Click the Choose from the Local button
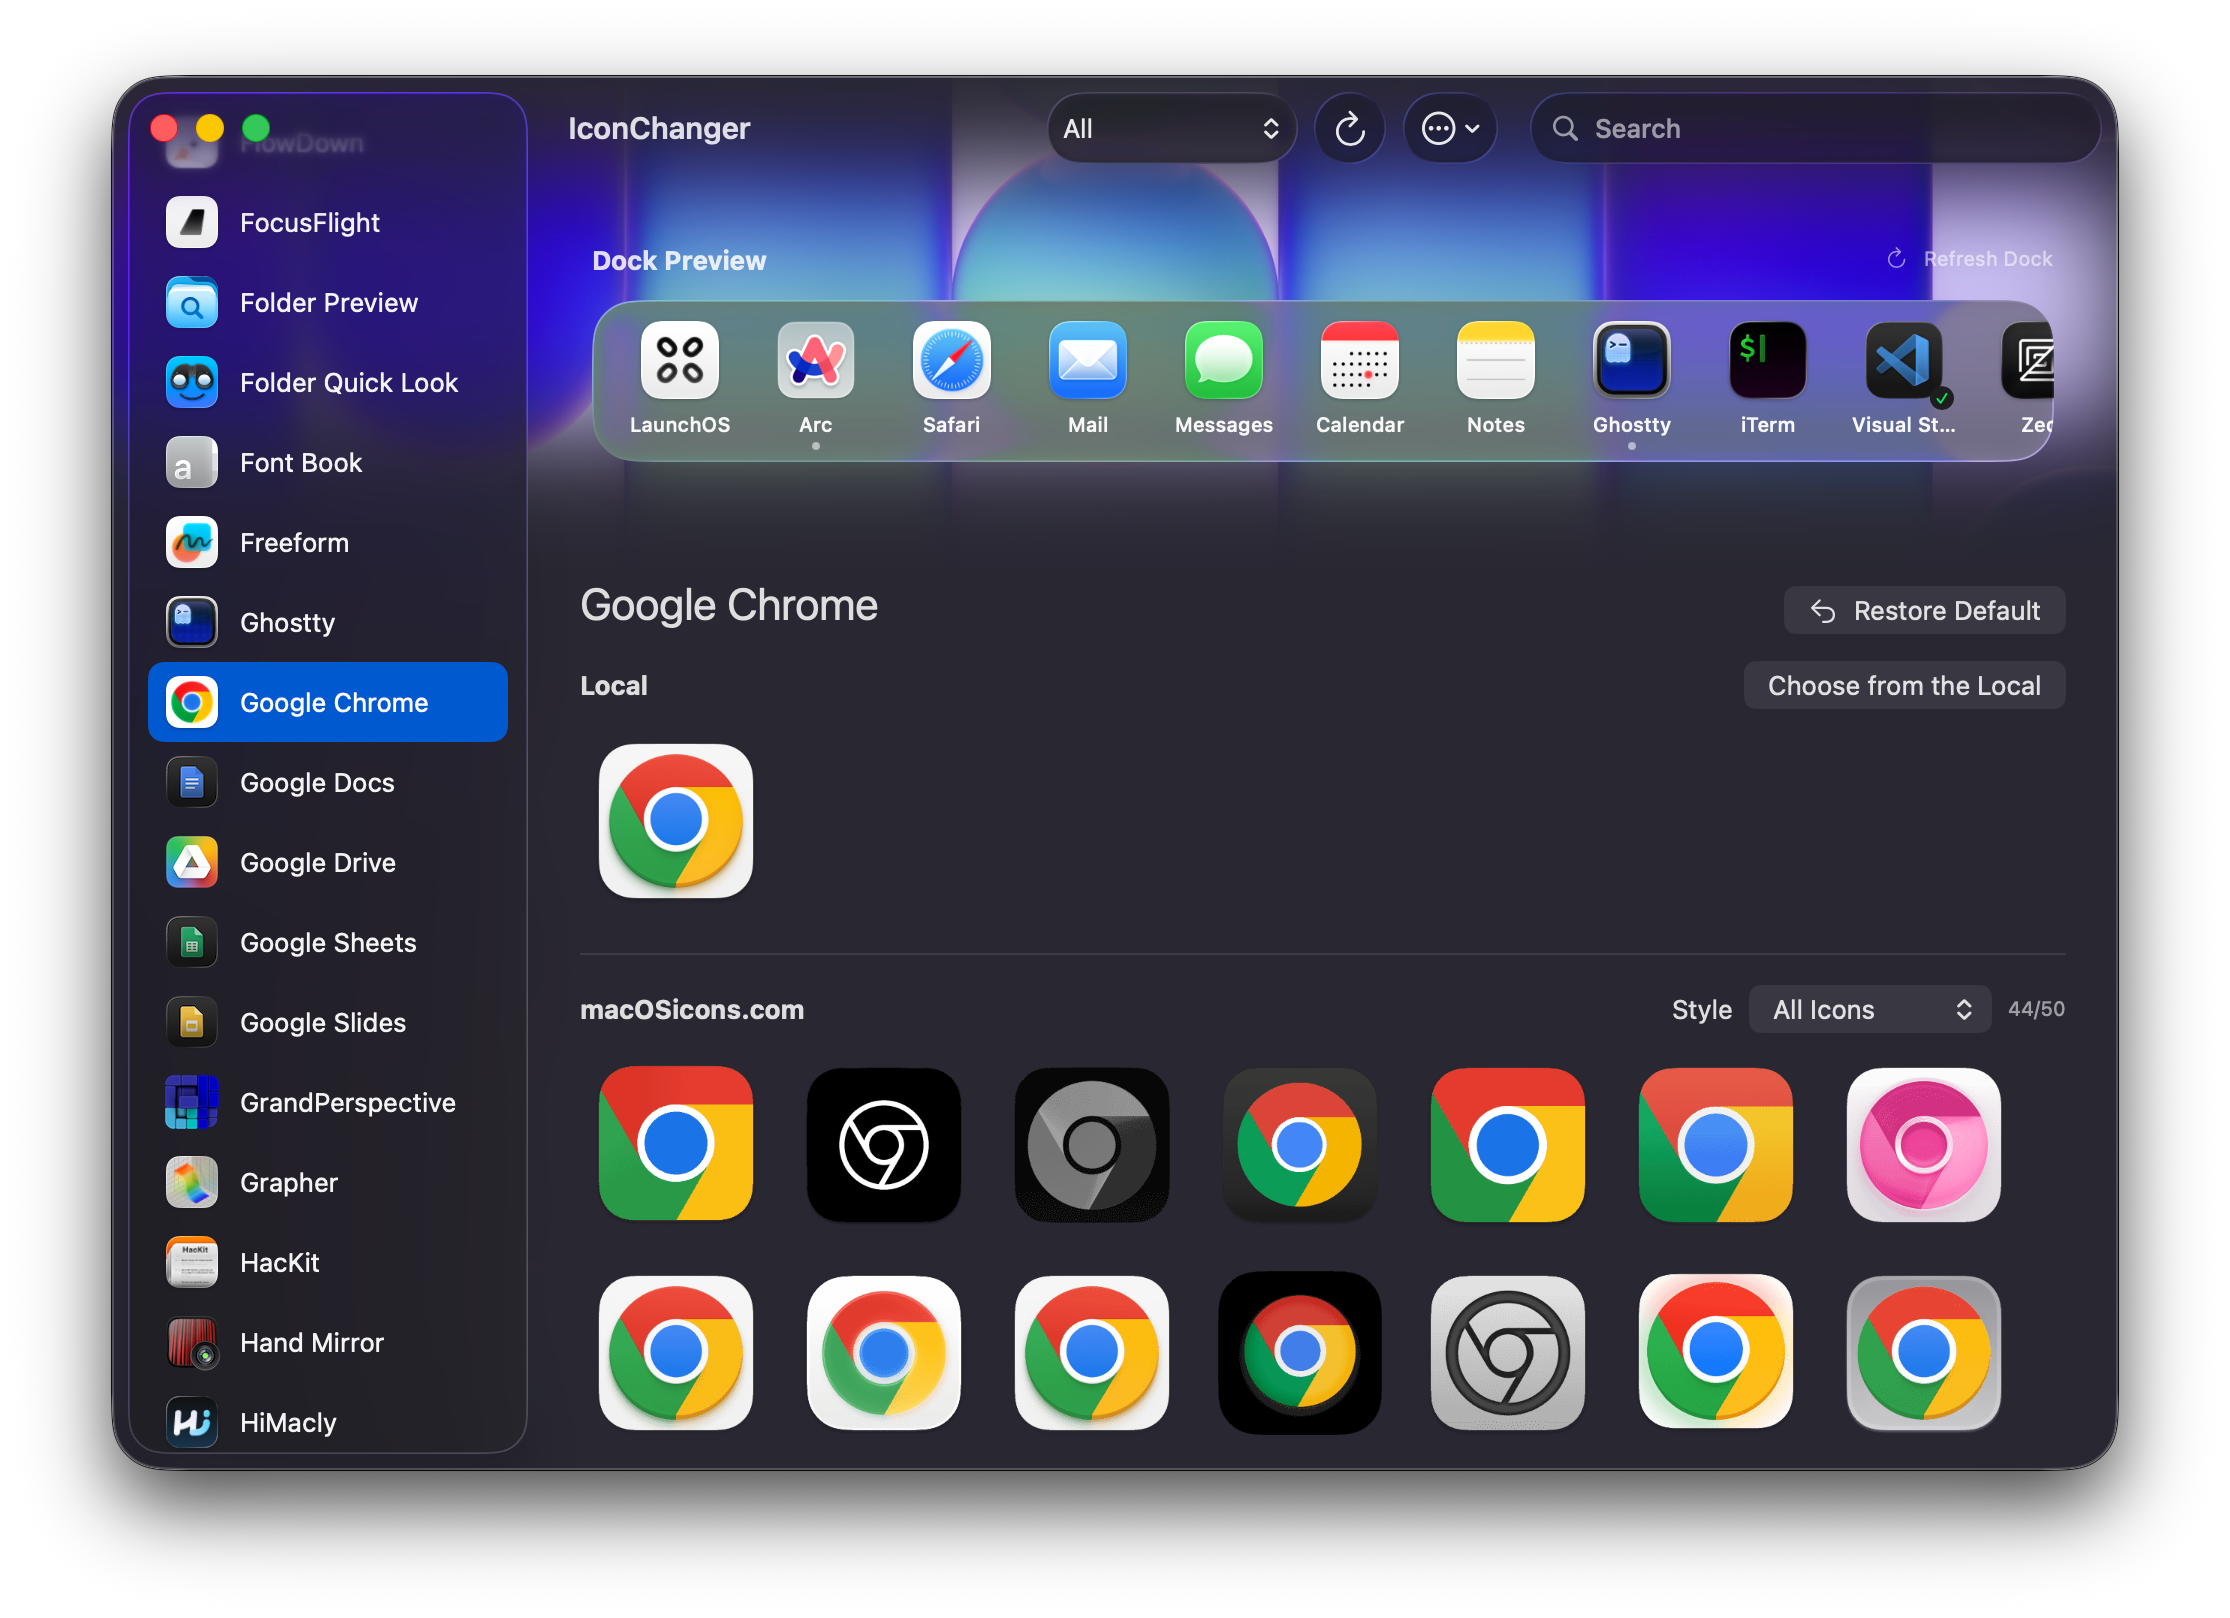 (x=1903, y=685)
